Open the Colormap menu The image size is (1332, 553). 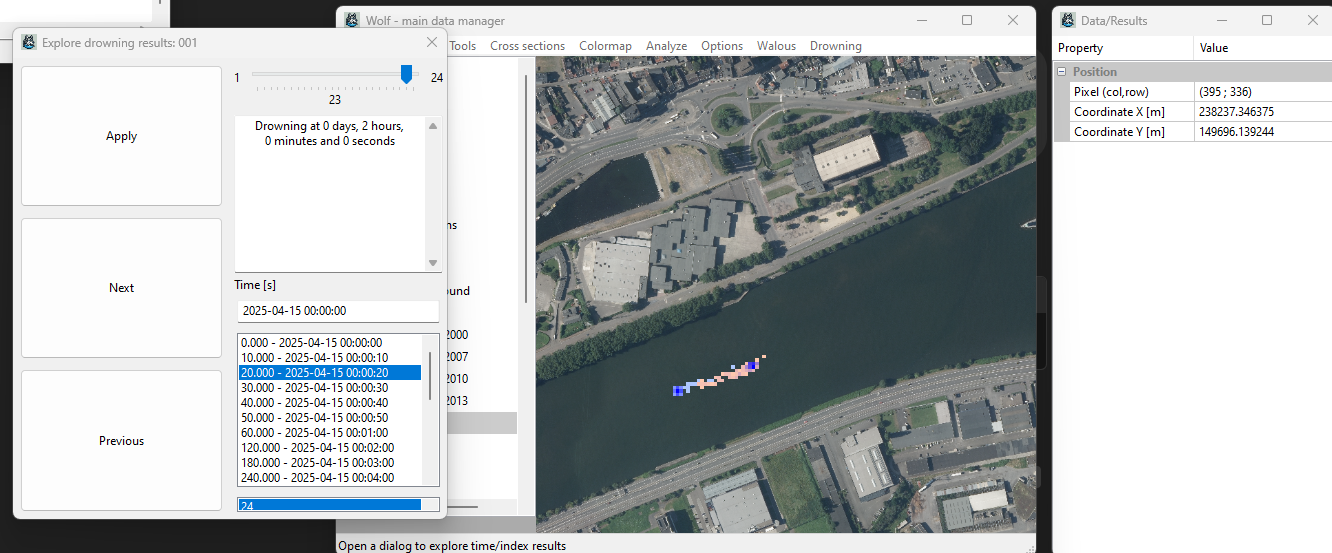tap(605, 46)
